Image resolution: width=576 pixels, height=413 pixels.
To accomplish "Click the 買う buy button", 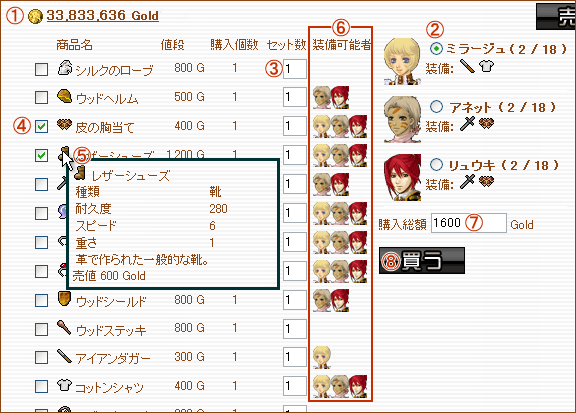I will coord(422,261).
